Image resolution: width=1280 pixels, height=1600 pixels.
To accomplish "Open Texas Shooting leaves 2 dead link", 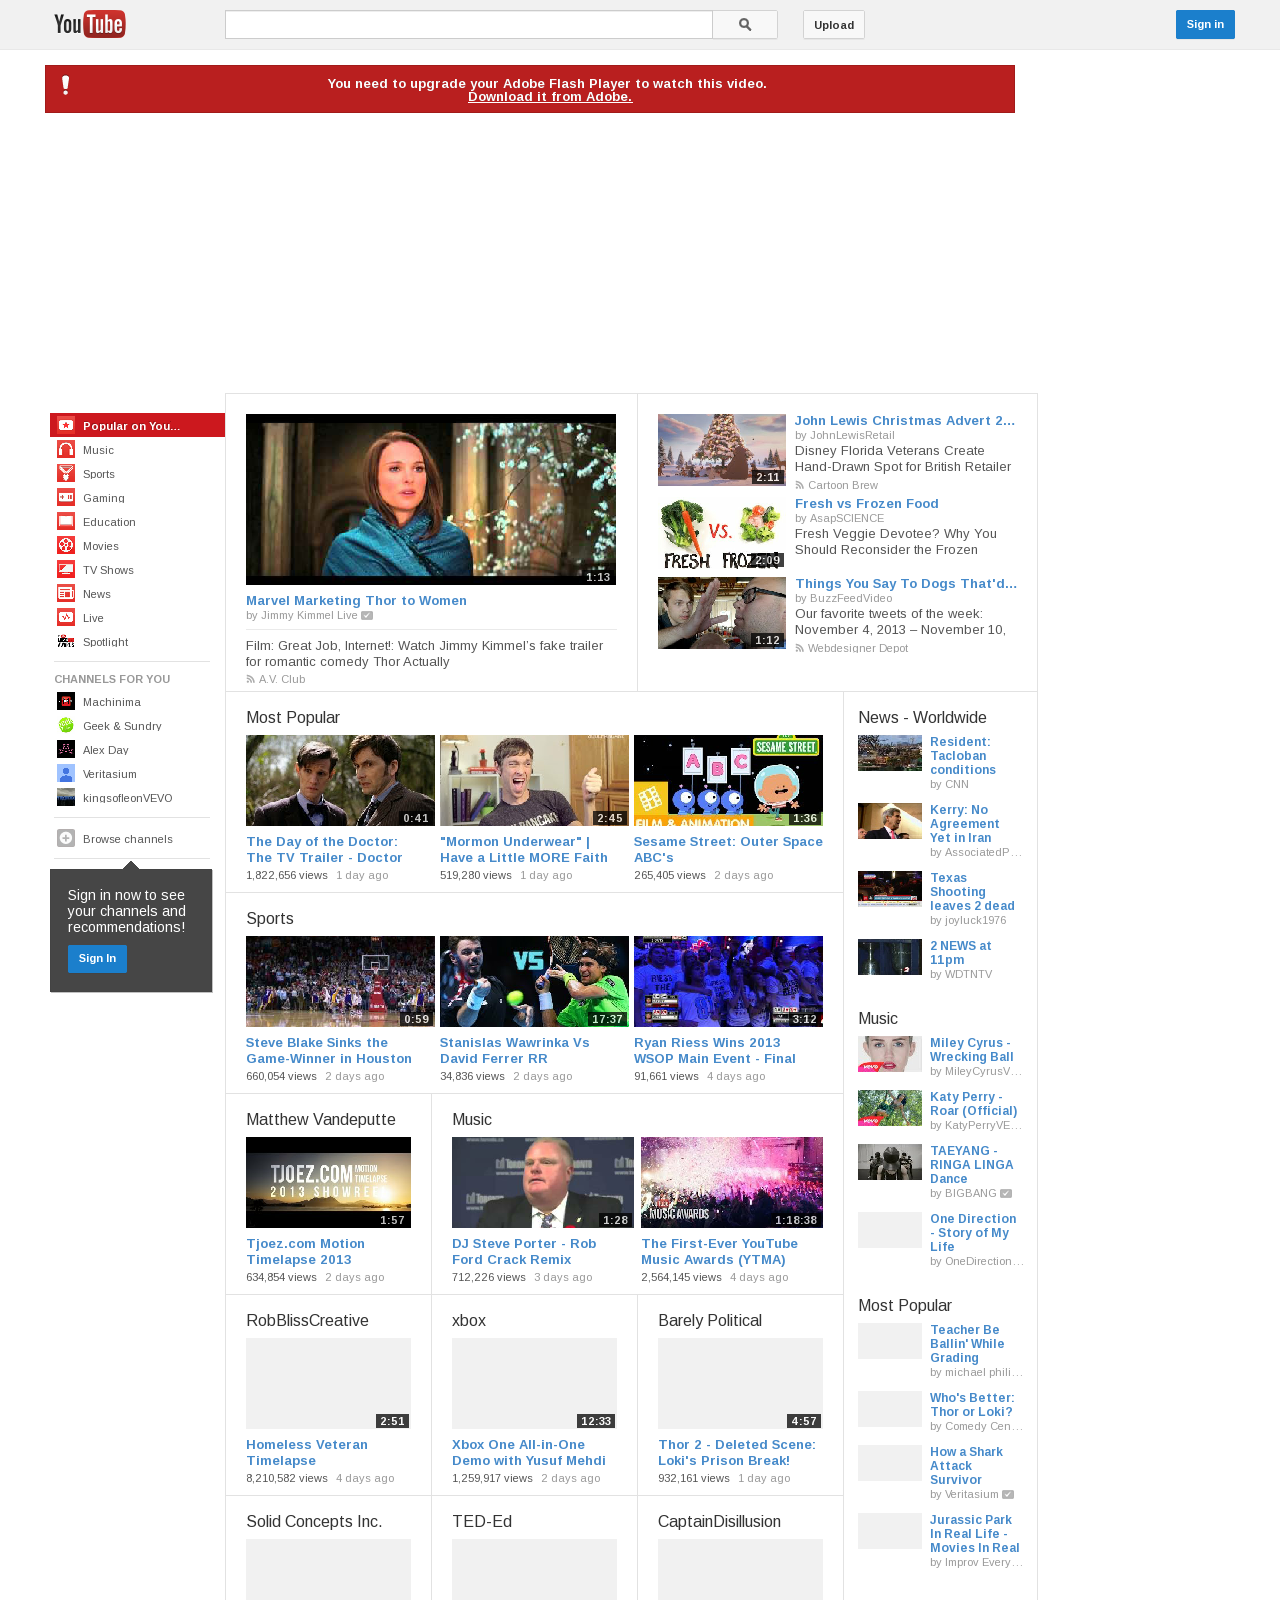I will [972, 892].
